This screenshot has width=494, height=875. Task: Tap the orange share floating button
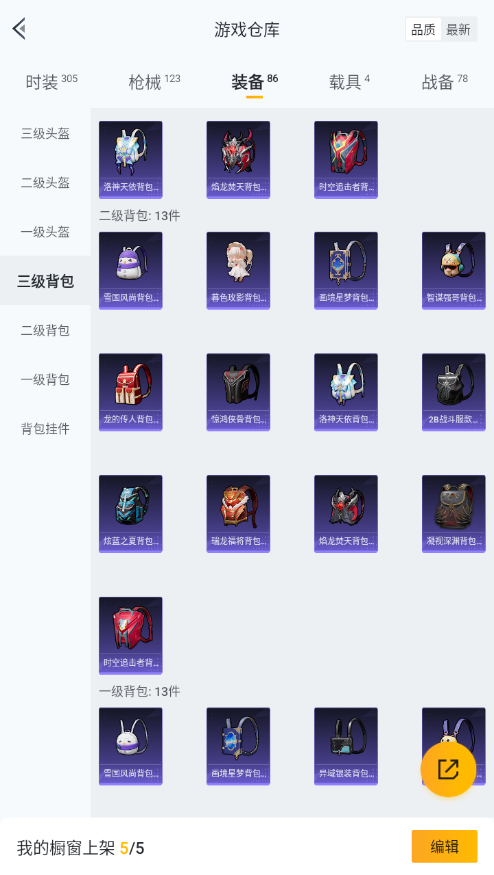pyautogui.click(x=448, y=769)
